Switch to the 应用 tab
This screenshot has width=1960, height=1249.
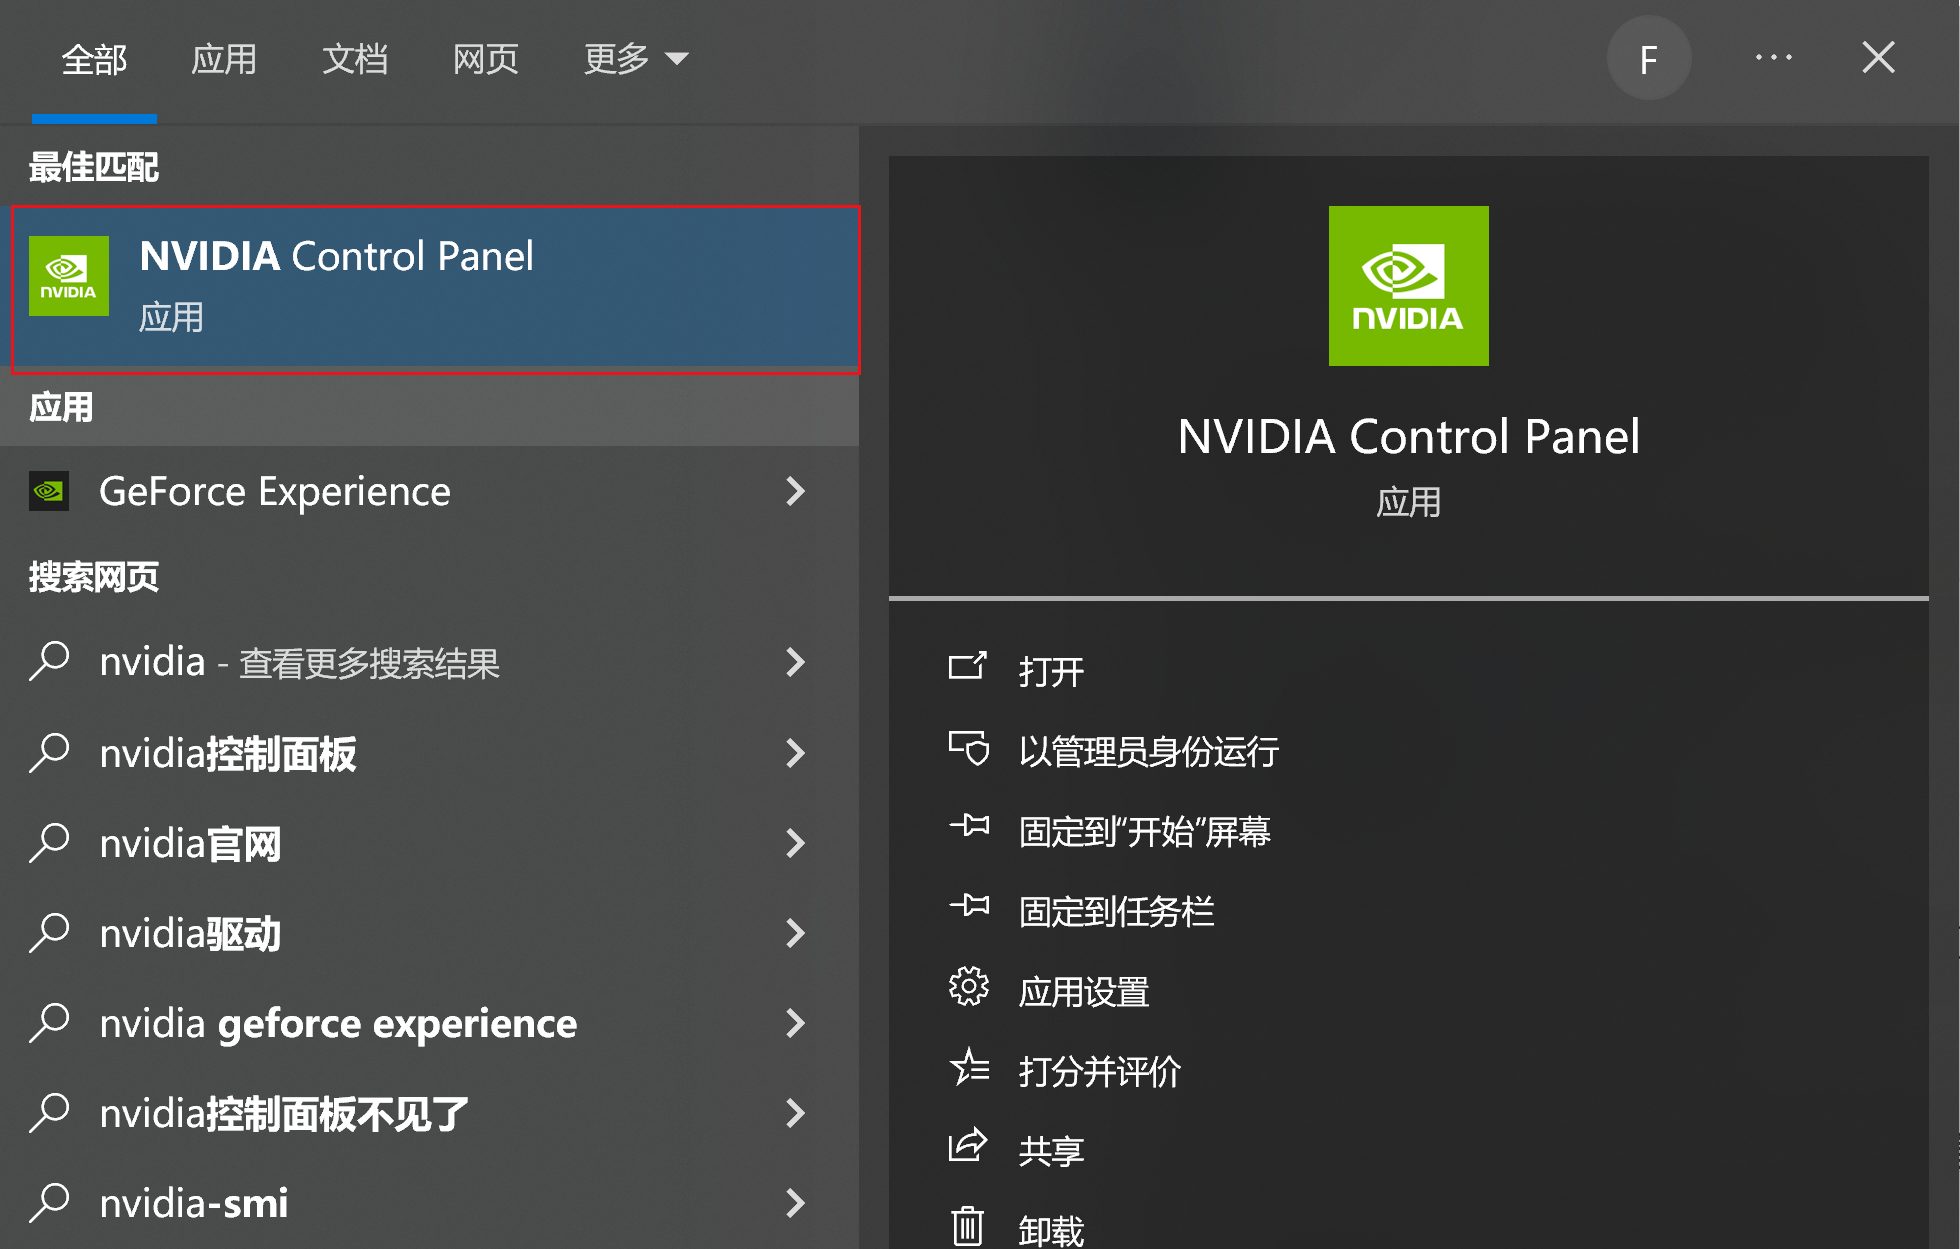point(224,59)
